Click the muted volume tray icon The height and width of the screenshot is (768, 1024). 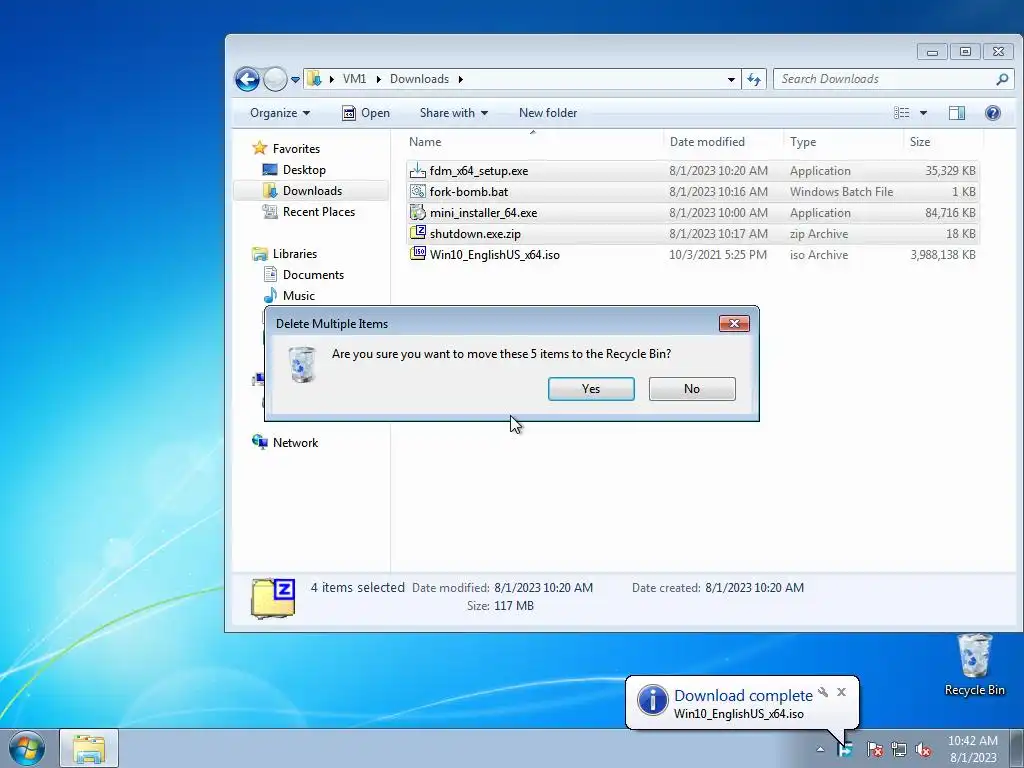(x=923, y=749)
